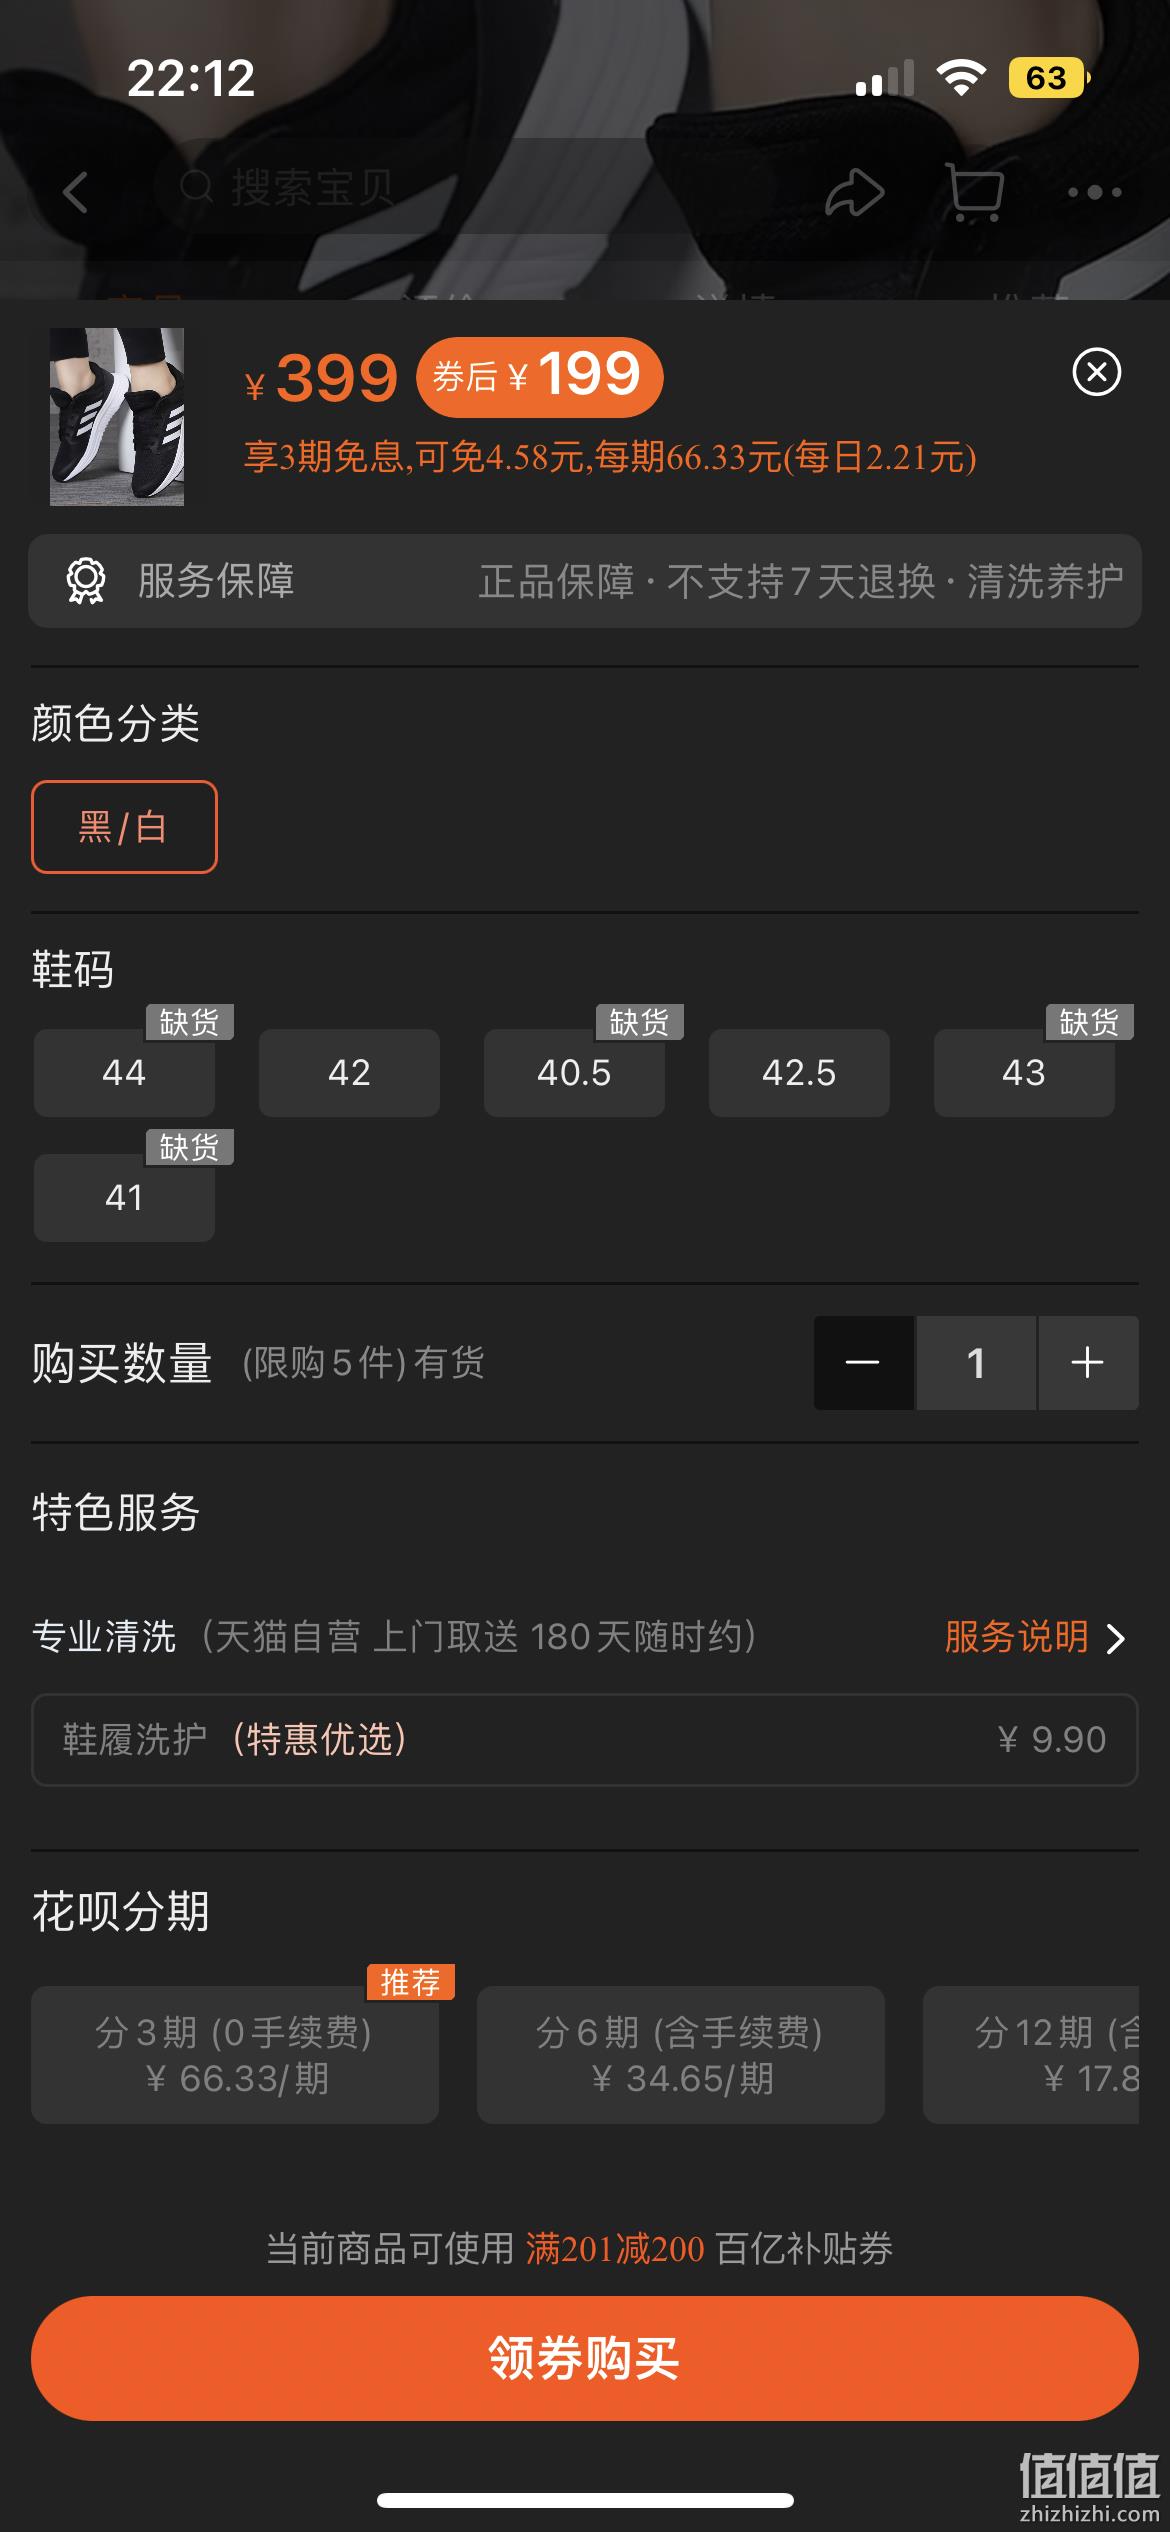The height and width of the screenshot is (2532, 1170).
Task: Tap the product thumbnail image
Action: pos(117,417)
